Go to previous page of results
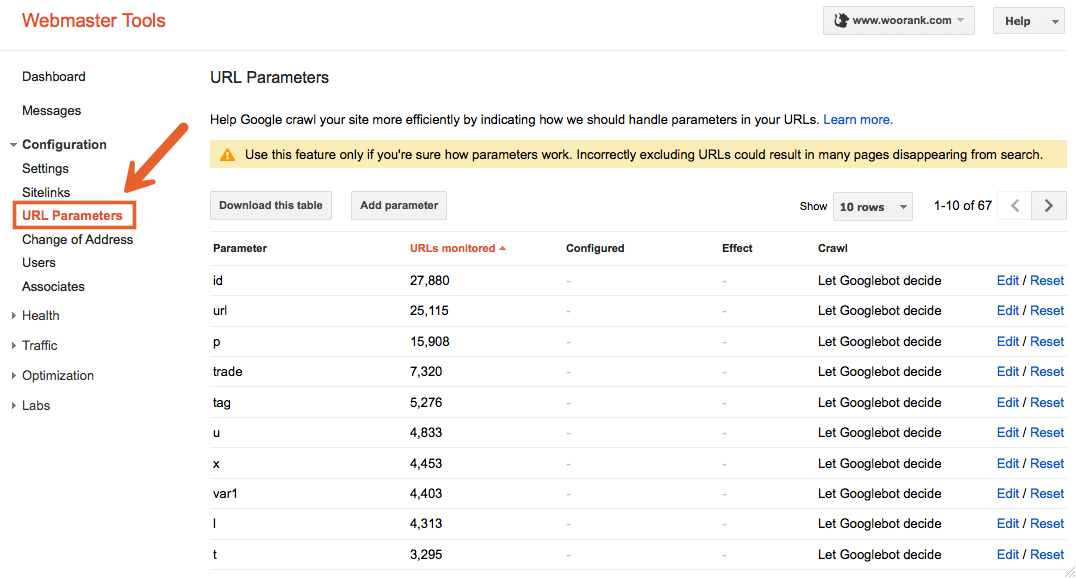The height and width of the screenshot is (578, 1076). tap(1014, 205)
